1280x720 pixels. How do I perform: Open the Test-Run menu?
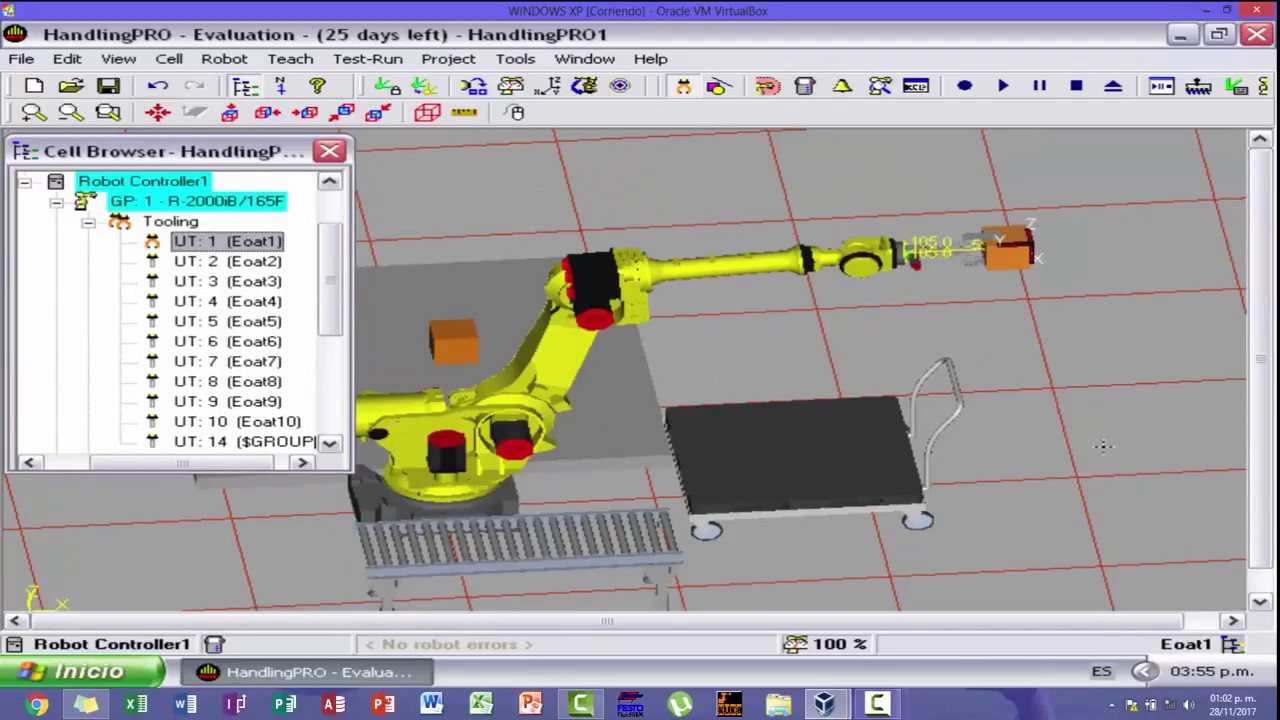[367, 59]
